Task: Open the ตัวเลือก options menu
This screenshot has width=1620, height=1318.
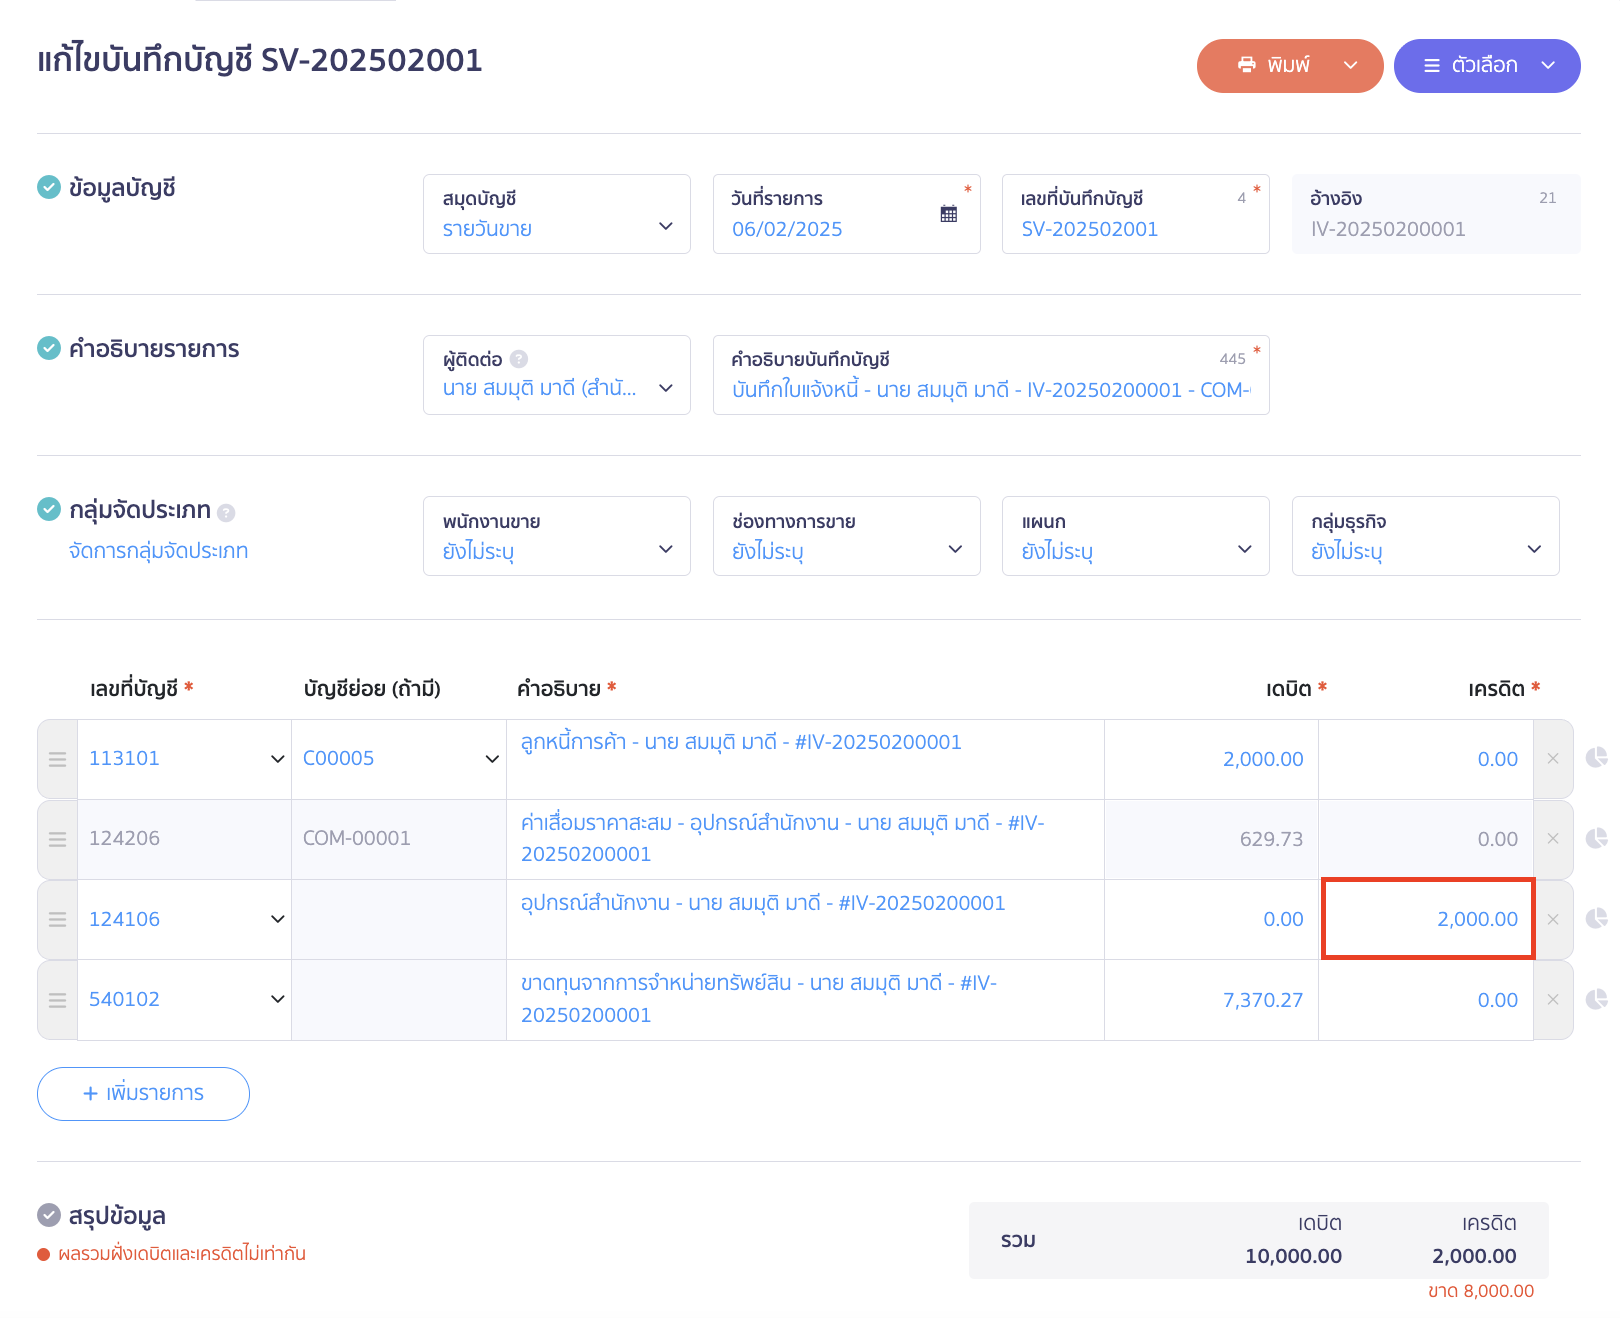Action: 1486,66
